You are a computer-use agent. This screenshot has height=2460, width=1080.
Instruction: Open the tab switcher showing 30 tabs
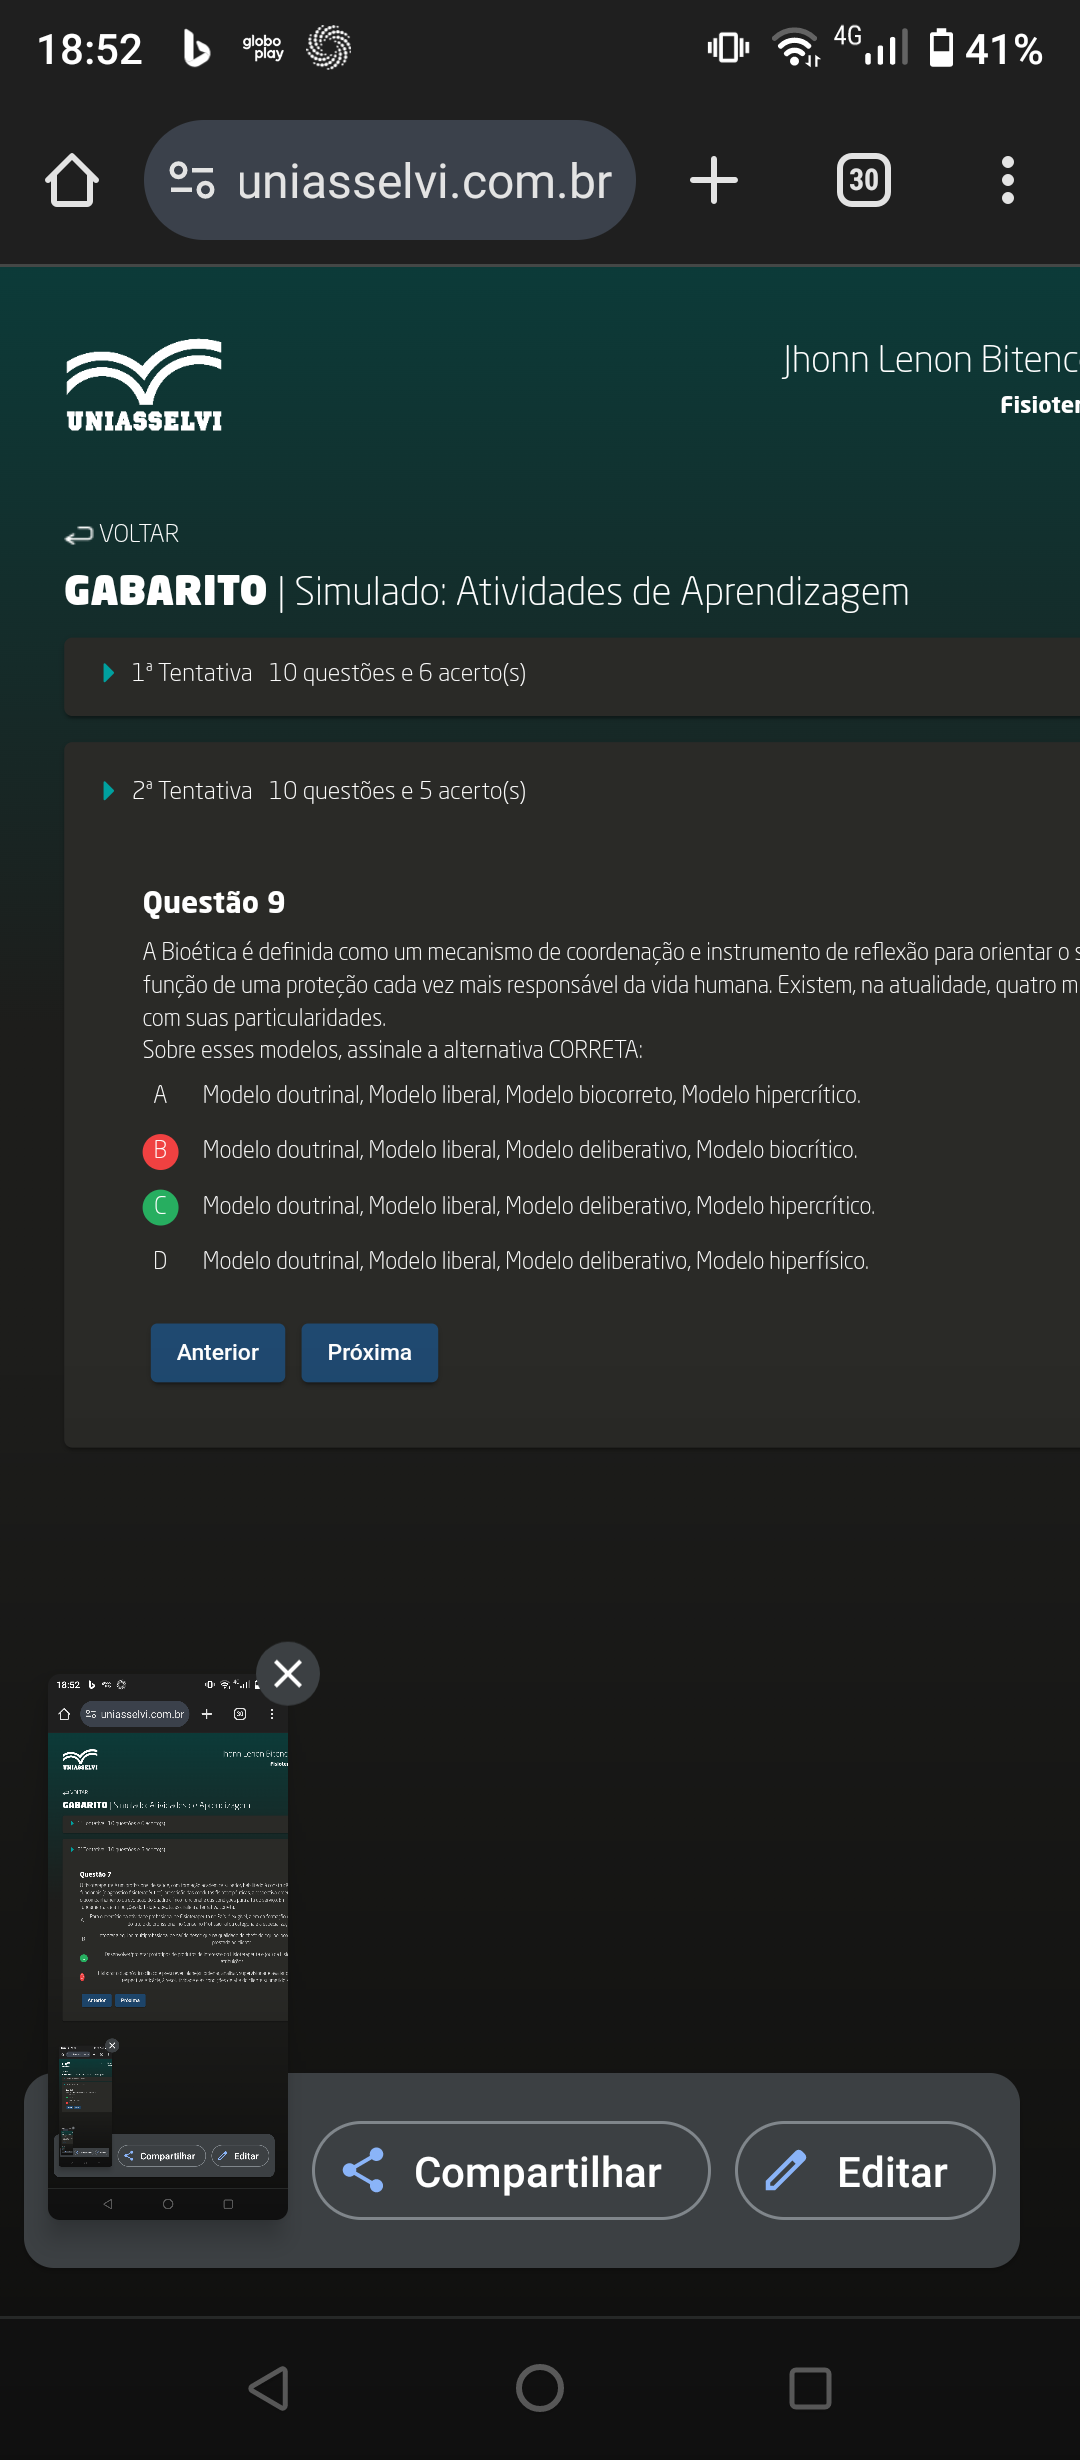[x=863, y=181]
